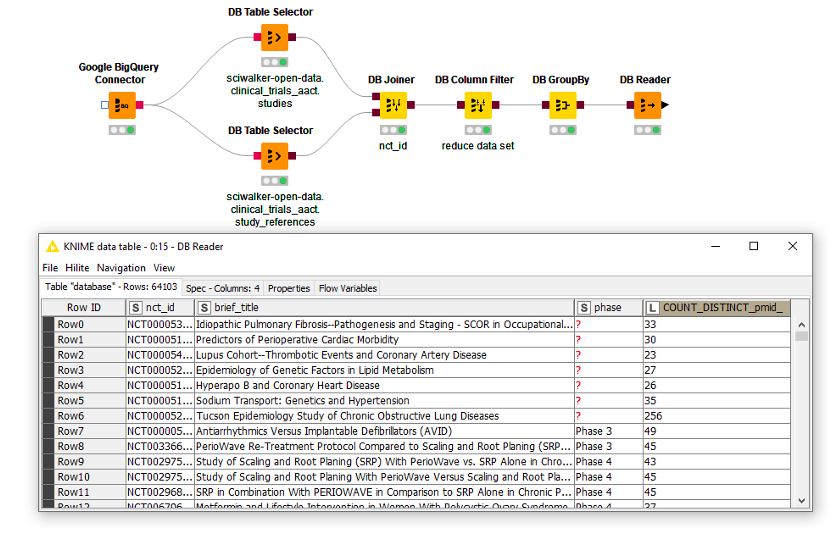Click status traffic light under DB GroupBy
This screenshot has width=833, height=538.
[x=563, y=130]
